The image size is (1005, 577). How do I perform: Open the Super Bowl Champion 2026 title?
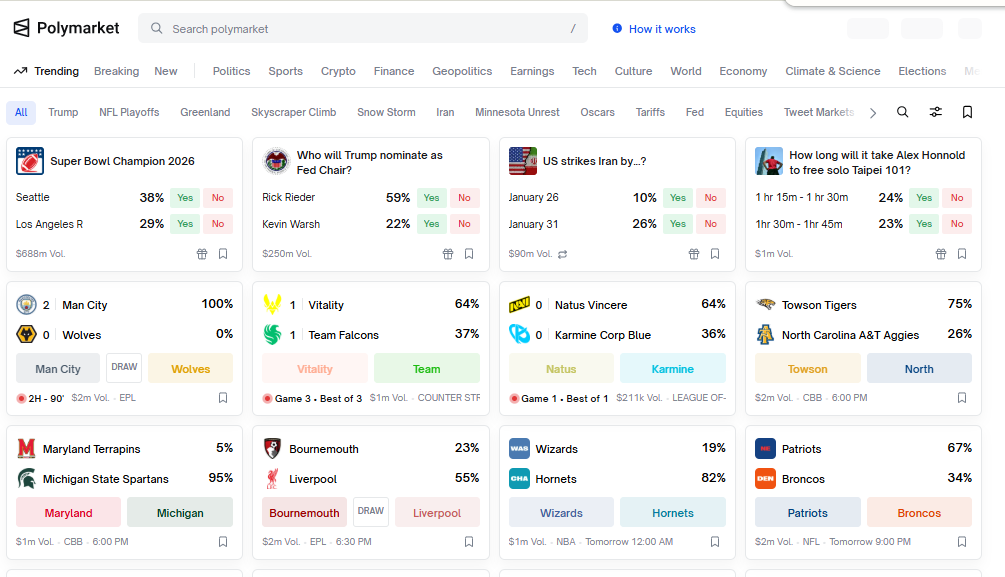pos(122,161)
